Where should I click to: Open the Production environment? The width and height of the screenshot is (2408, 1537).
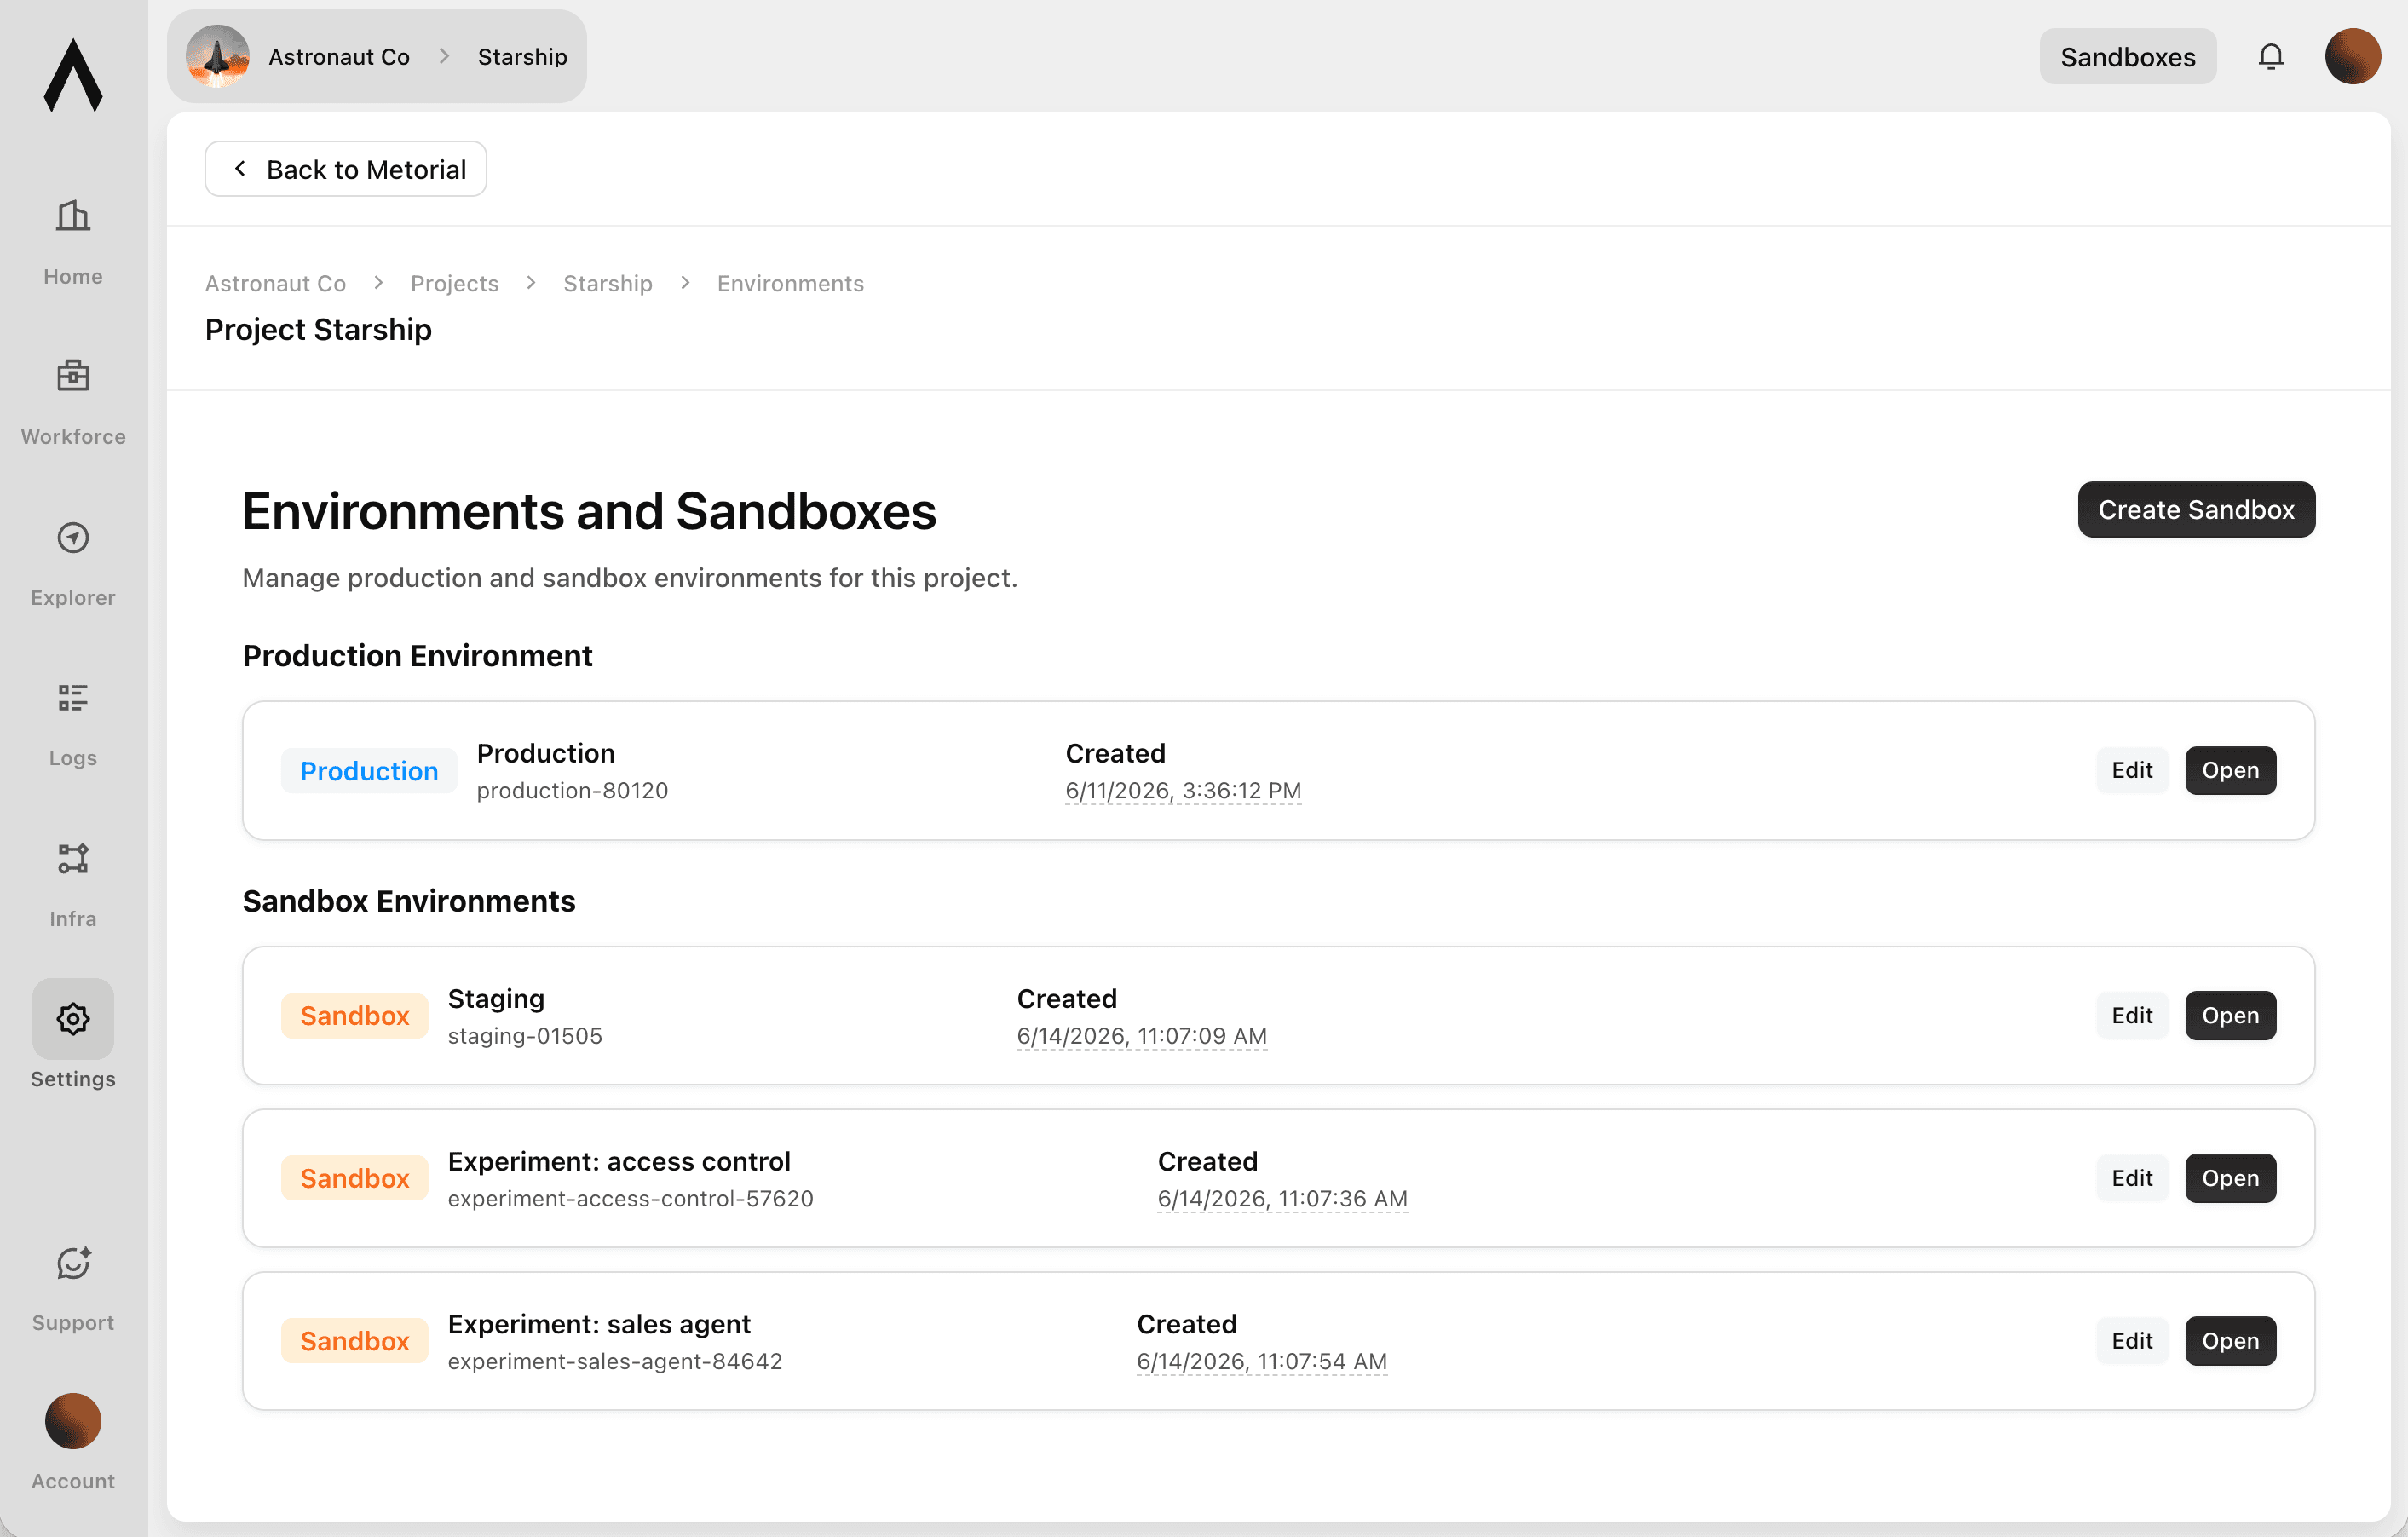click(2229, 770)
